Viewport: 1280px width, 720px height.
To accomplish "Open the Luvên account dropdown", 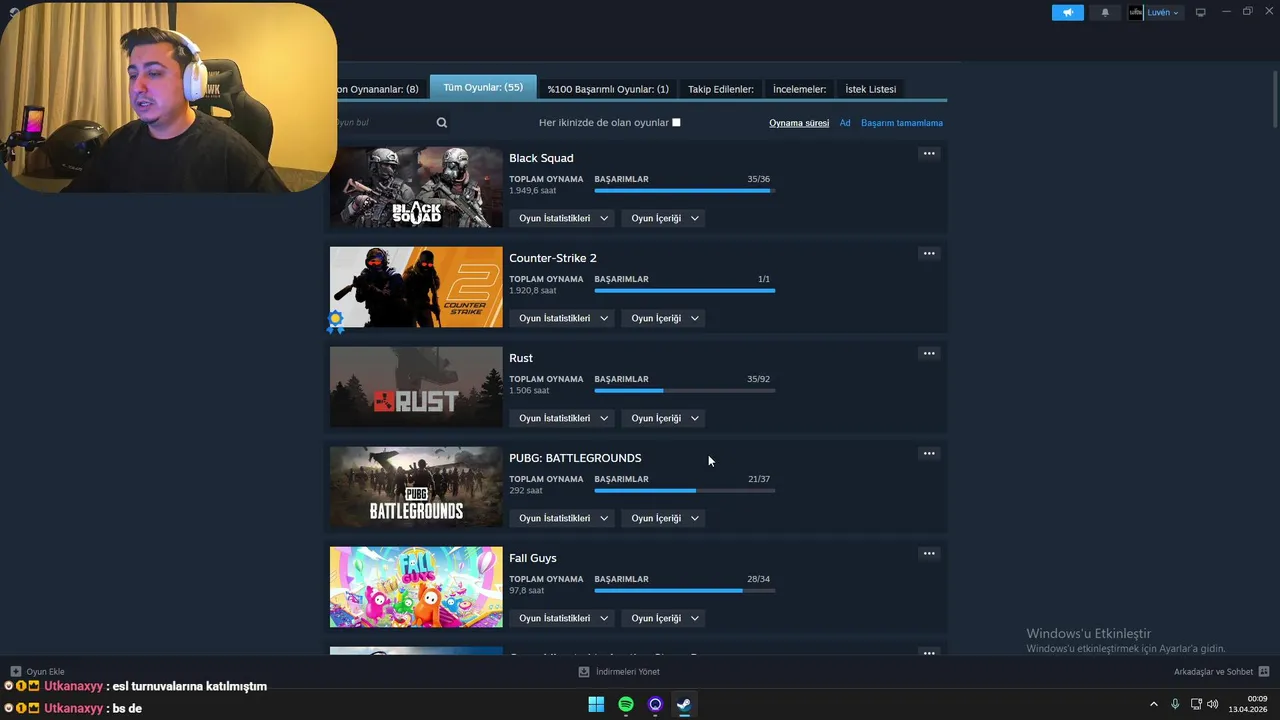I will click(1155, 13).
